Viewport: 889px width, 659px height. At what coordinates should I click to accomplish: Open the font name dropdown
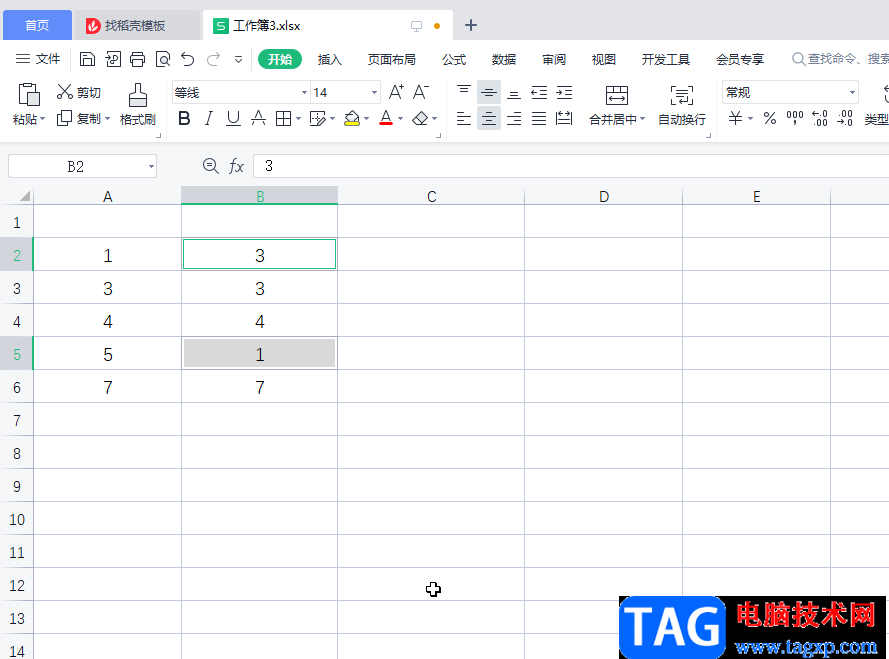coord(304,92)
